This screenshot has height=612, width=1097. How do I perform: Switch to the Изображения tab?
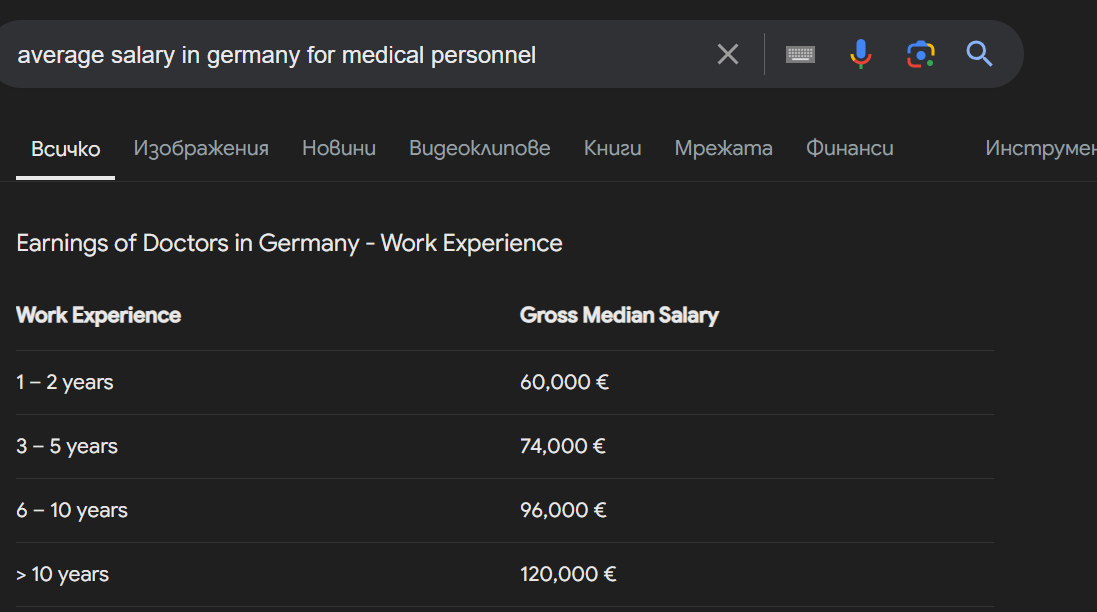[201, 149]
